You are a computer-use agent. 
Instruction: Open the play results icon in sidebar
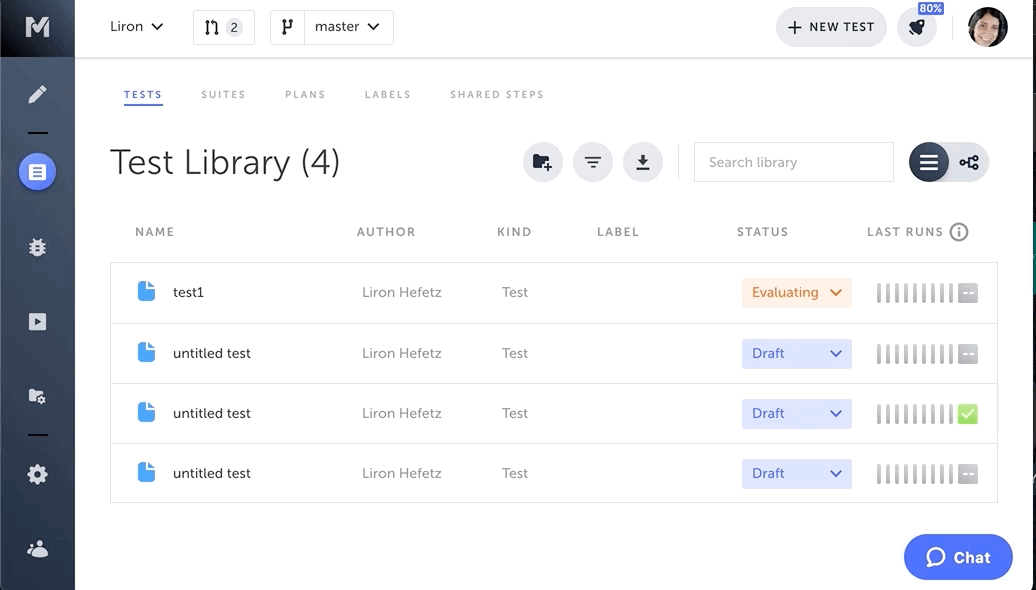point(37,322)
